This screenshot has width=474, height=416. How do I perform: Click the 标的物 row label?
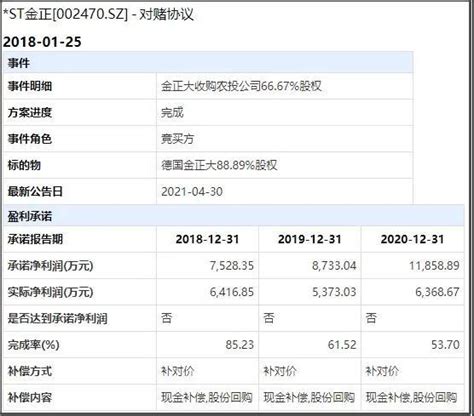pyautogui.click(x=24, y=165)
